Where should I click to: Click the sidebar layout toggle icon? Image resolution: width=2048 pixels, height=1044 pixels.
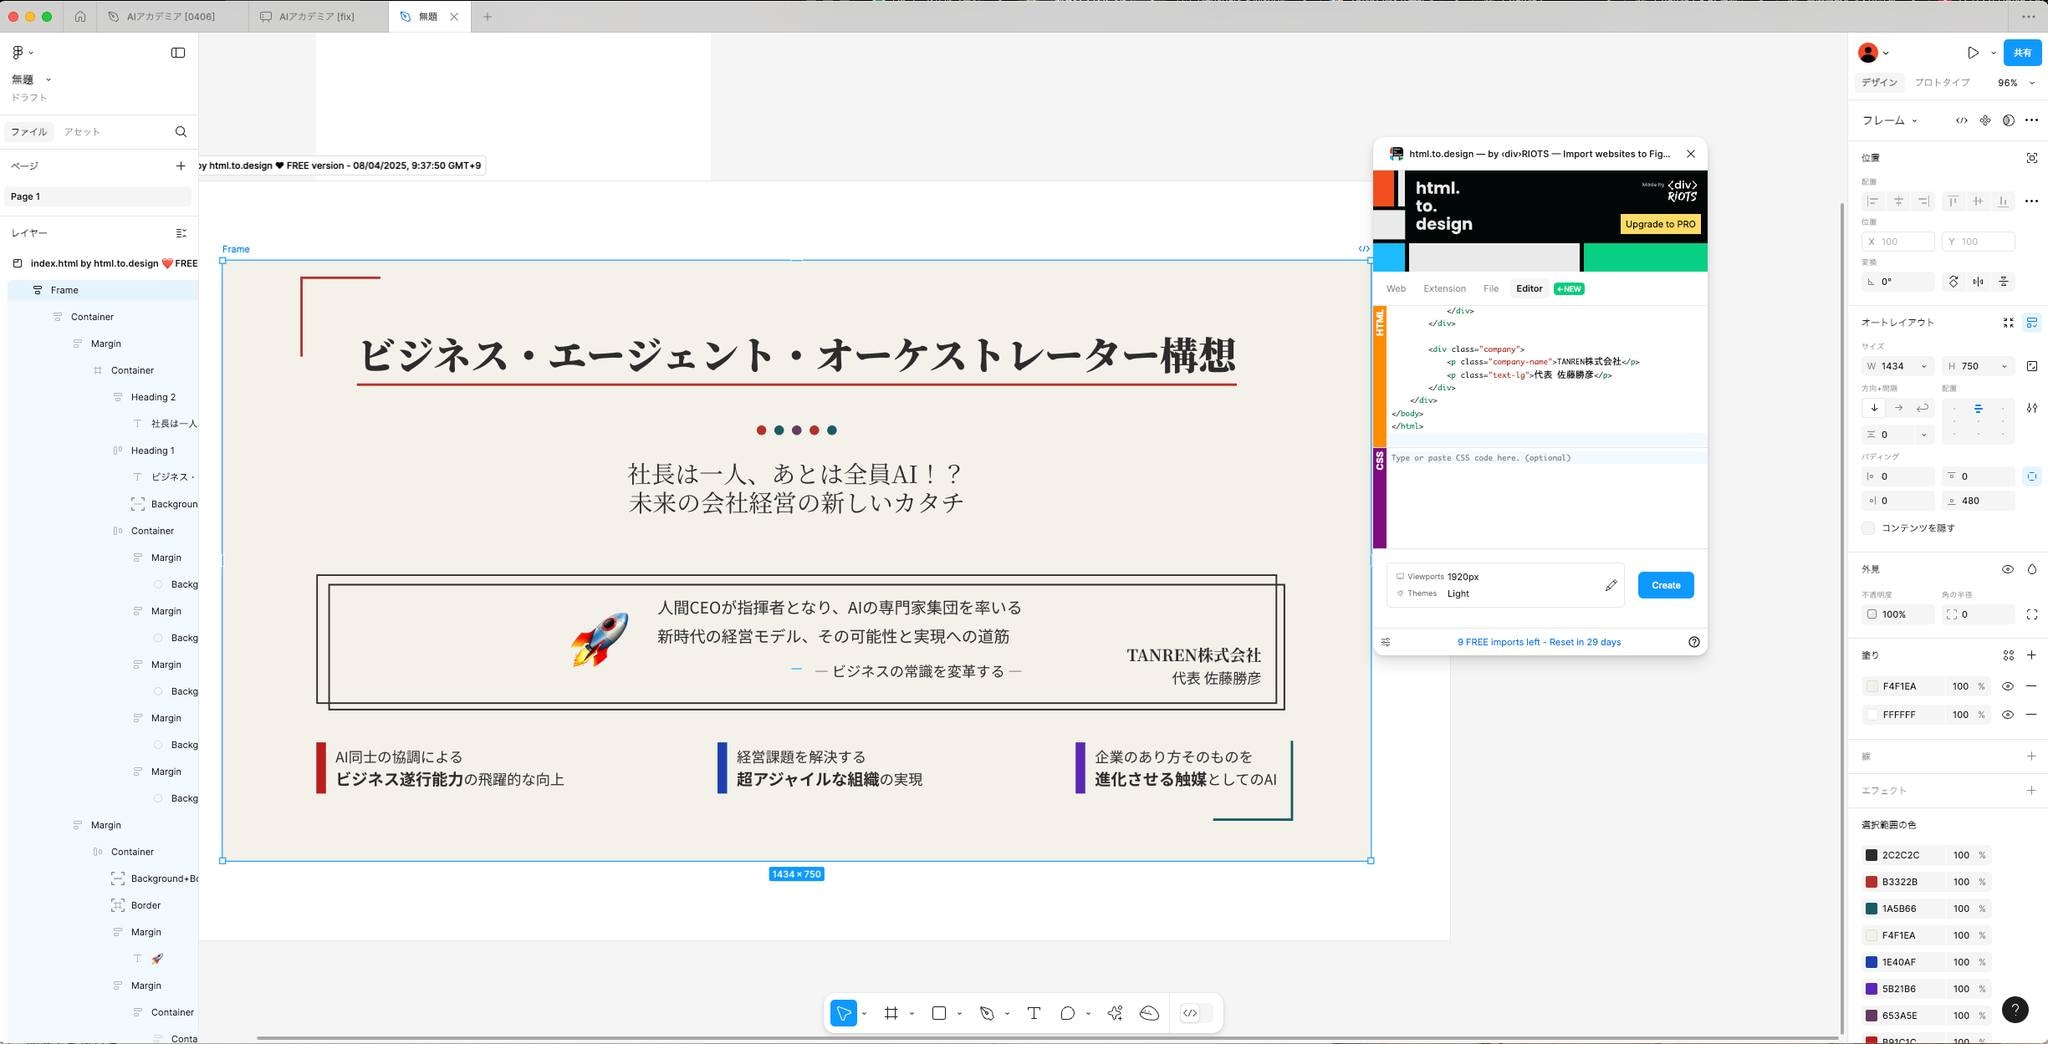tap(178, 53)
